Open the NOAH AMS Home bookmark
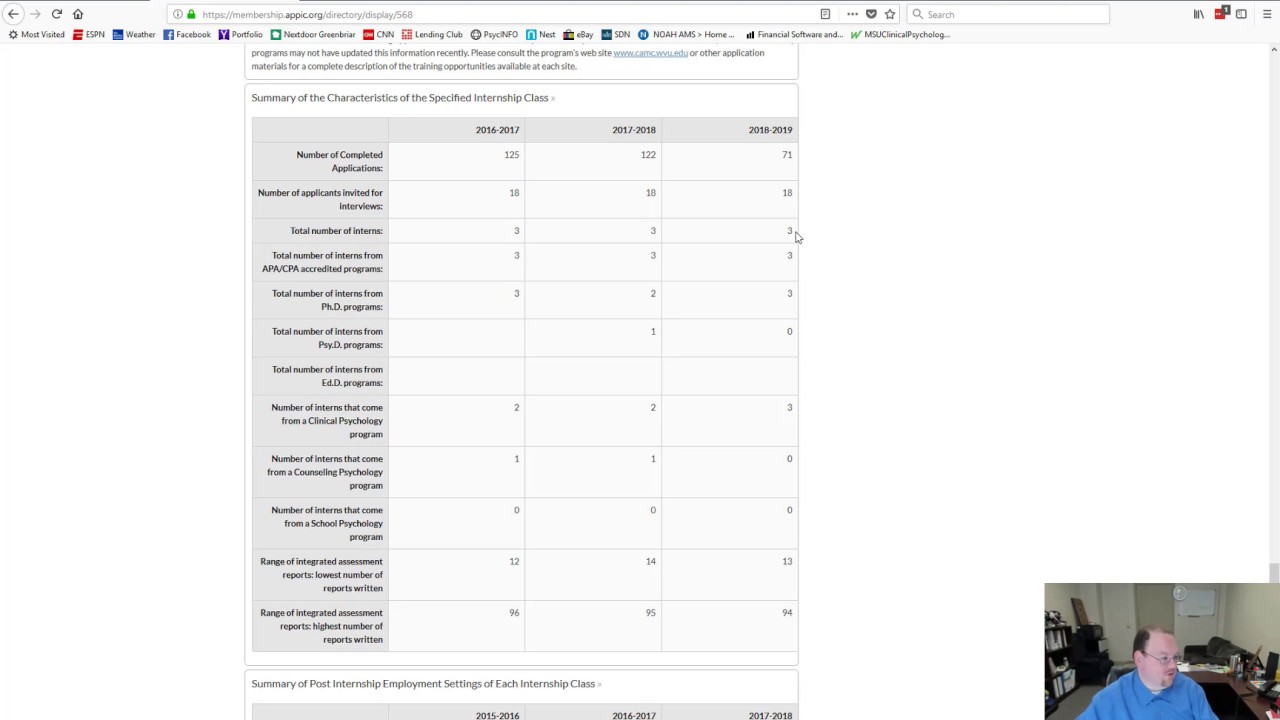Image resolution: width=1280 pixels, height=720 pixels. [686, 34]
